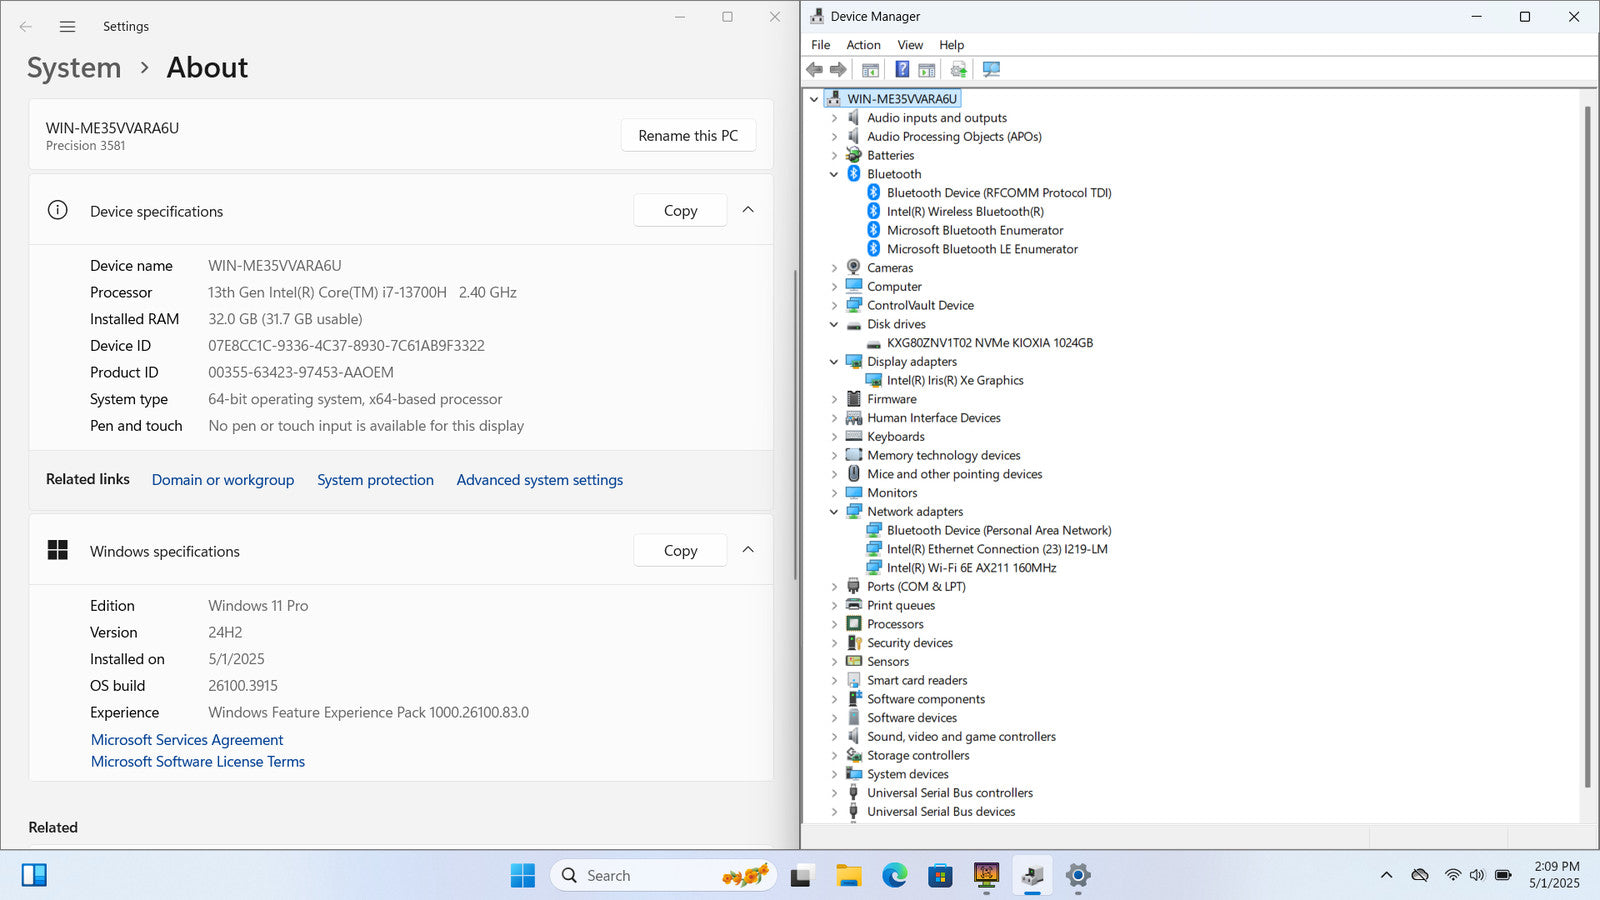This screenshot has height=900, width=1600.
Task: Collapse the Bluetooth node
Action: 834,174
